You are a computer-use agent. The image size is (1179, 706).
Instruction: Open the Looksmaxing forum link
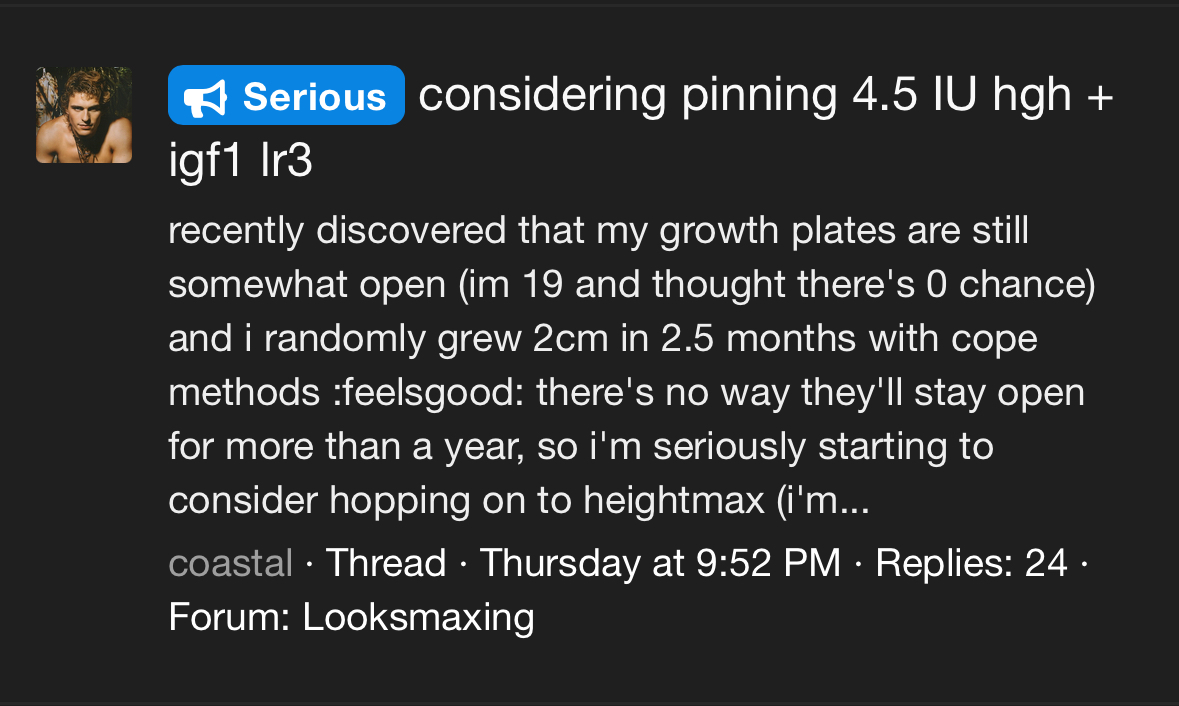coord(418,617)
